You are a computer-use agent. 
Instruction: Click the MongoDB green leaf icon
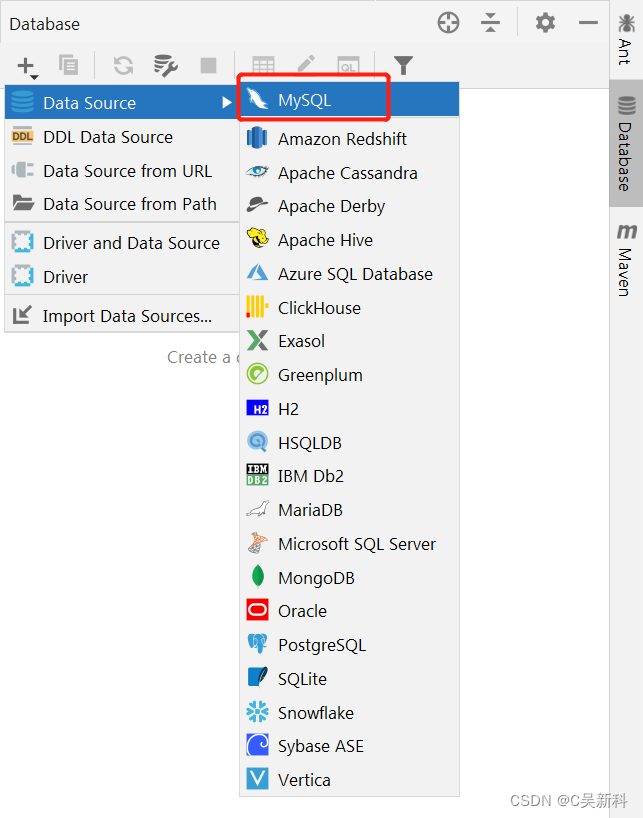click(258, 576)
